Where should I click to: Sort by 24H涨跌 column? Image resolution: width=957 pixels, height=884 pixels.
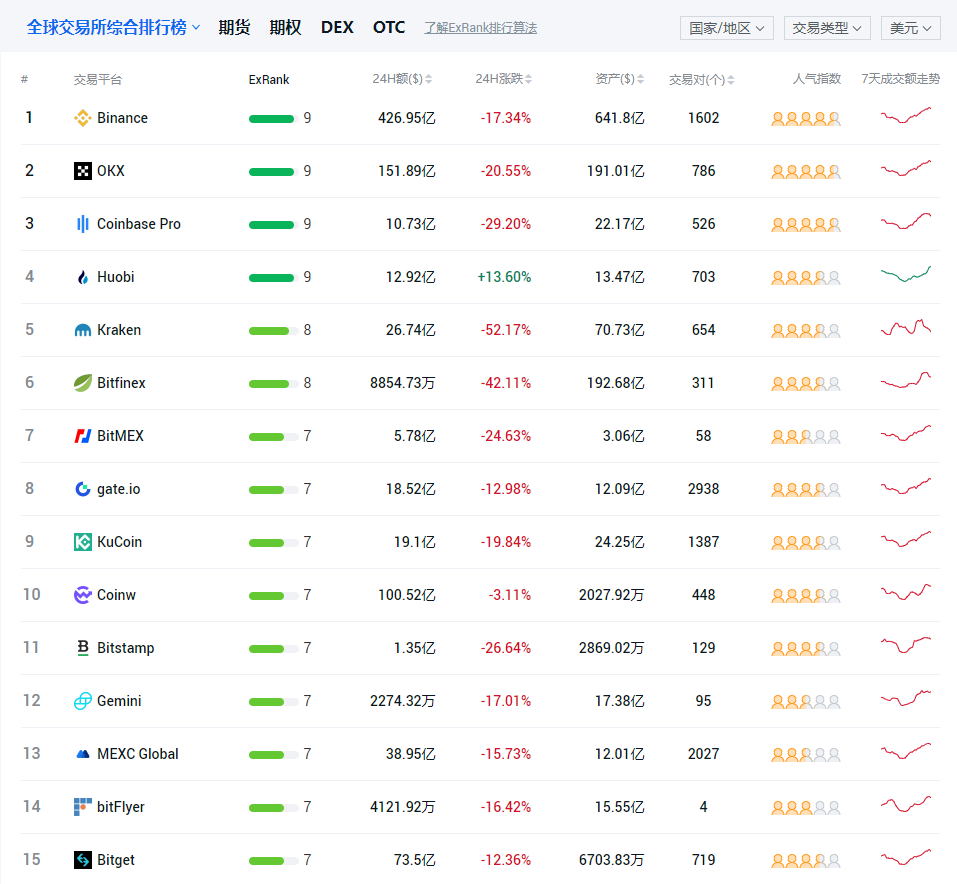(x=504, y=79)
